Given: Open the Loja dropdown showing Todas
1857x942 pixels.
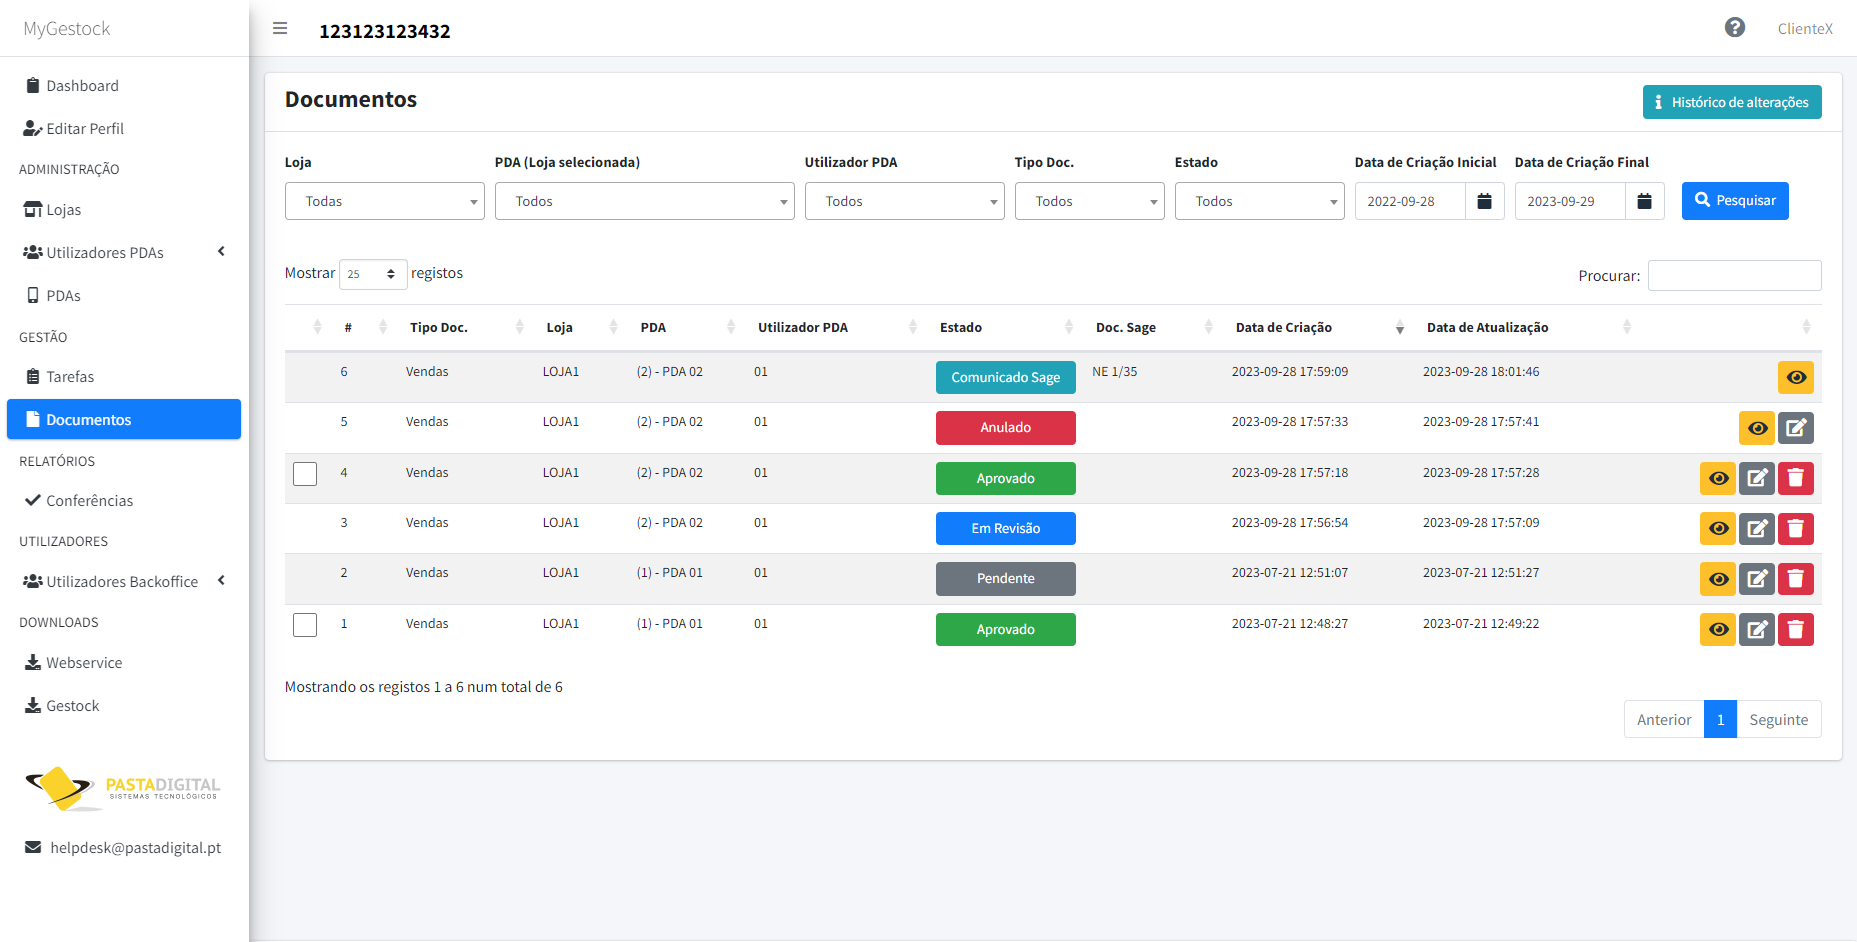Looking at the screenshot, I should [385, 201].
